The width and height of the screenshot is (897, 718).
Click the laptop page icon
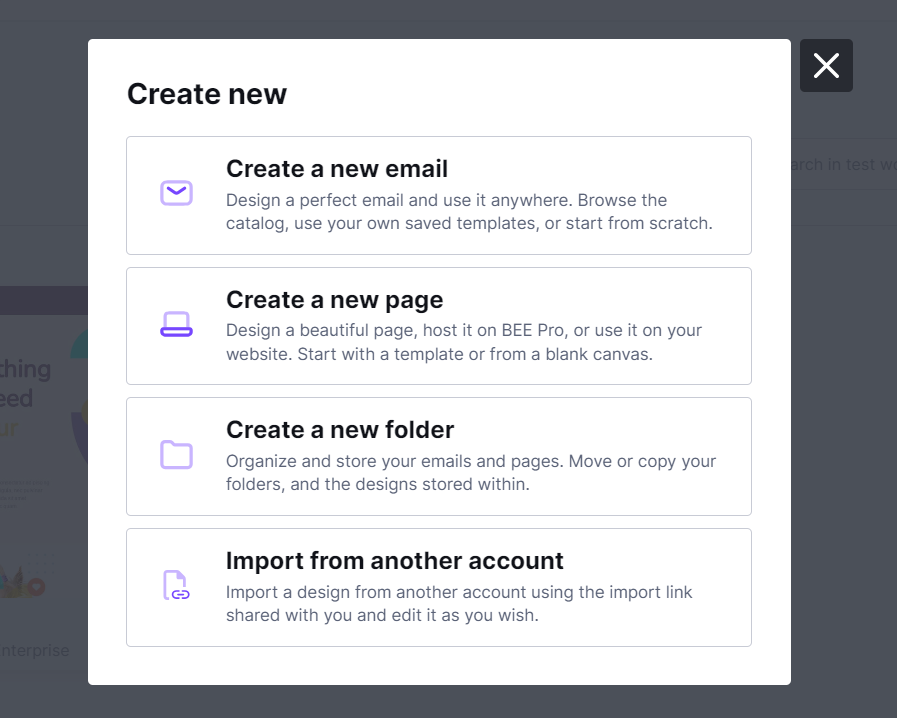pos(176,324)
